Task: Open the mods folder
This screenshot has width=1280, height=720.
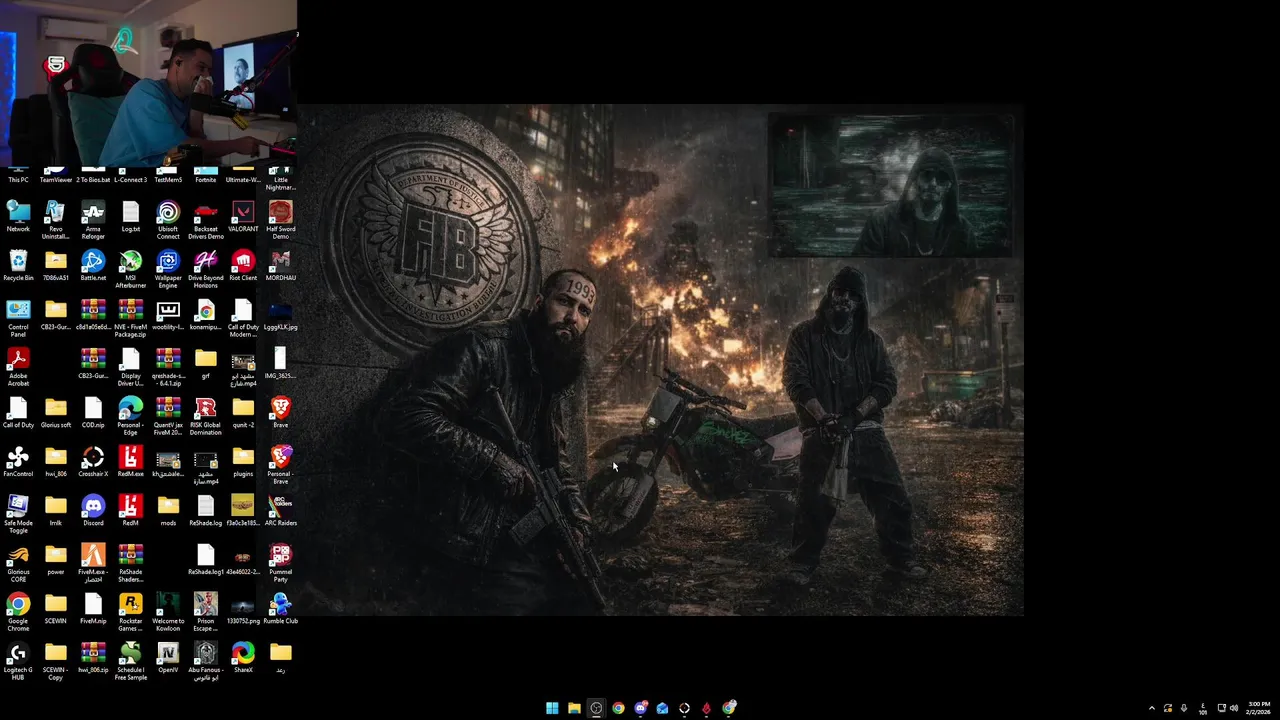Action: 168,511
